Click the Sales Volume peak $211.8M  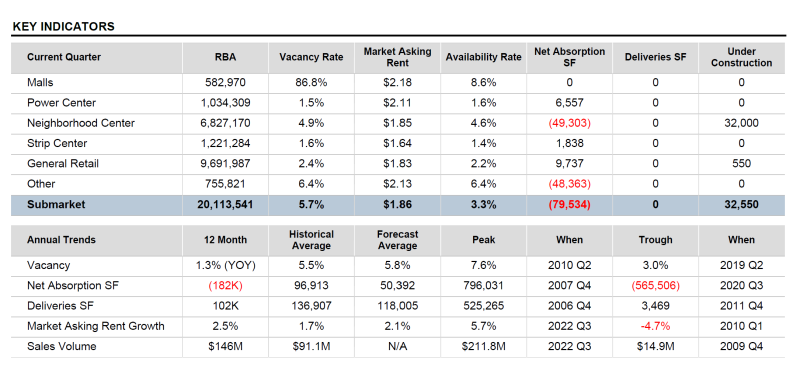pos(483,347)
